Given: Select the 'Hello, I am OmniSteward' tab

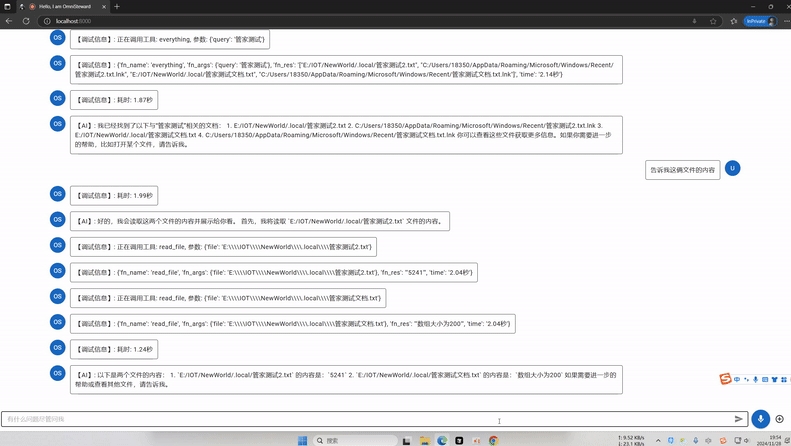Looking at the screenshot, I should click(x=68, y=6).
